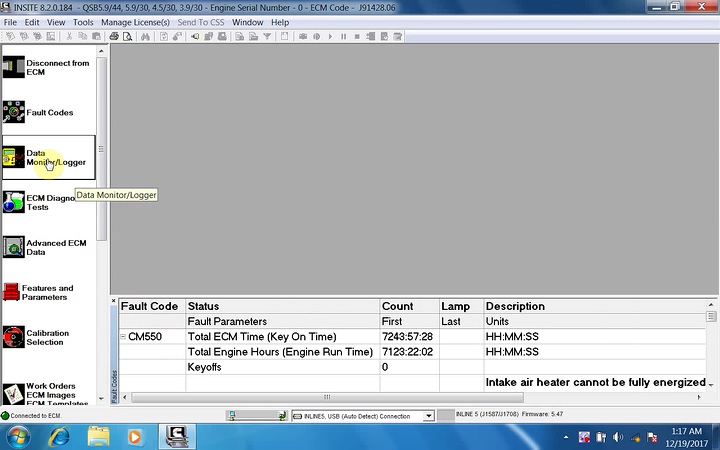This screenshot has height=450, width=720.
Task: Open the View menu
Action: coord(56,22)
